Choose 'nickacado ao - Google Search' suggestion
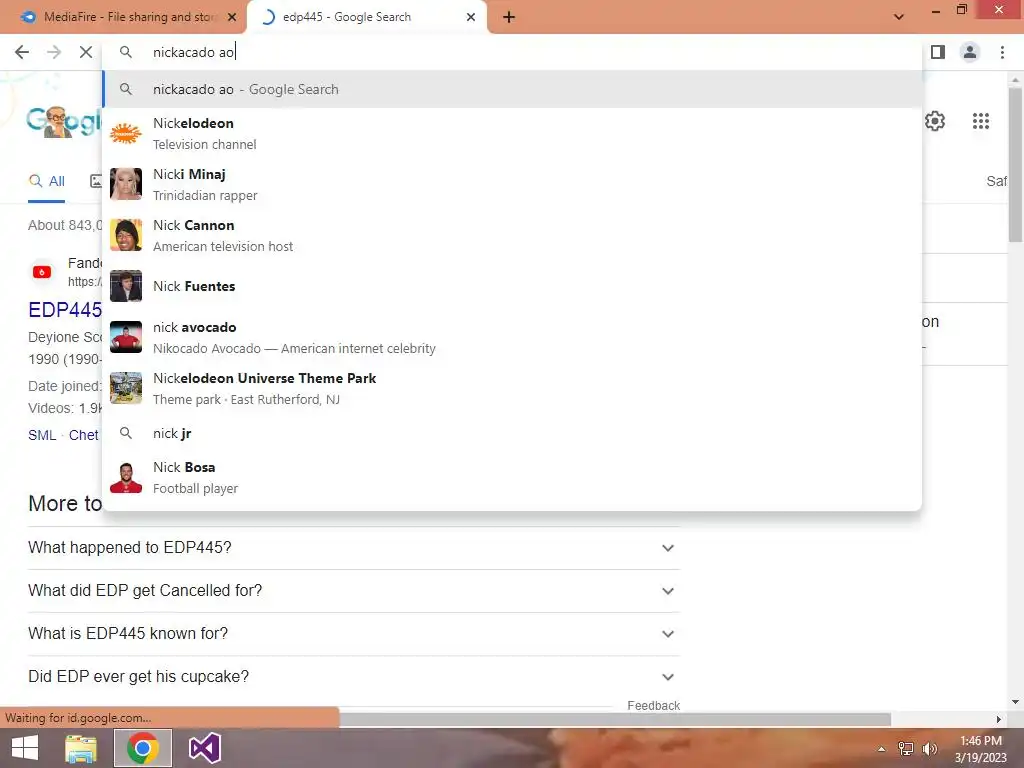This screenshot has height=768, width=1024. click(512, 89)
